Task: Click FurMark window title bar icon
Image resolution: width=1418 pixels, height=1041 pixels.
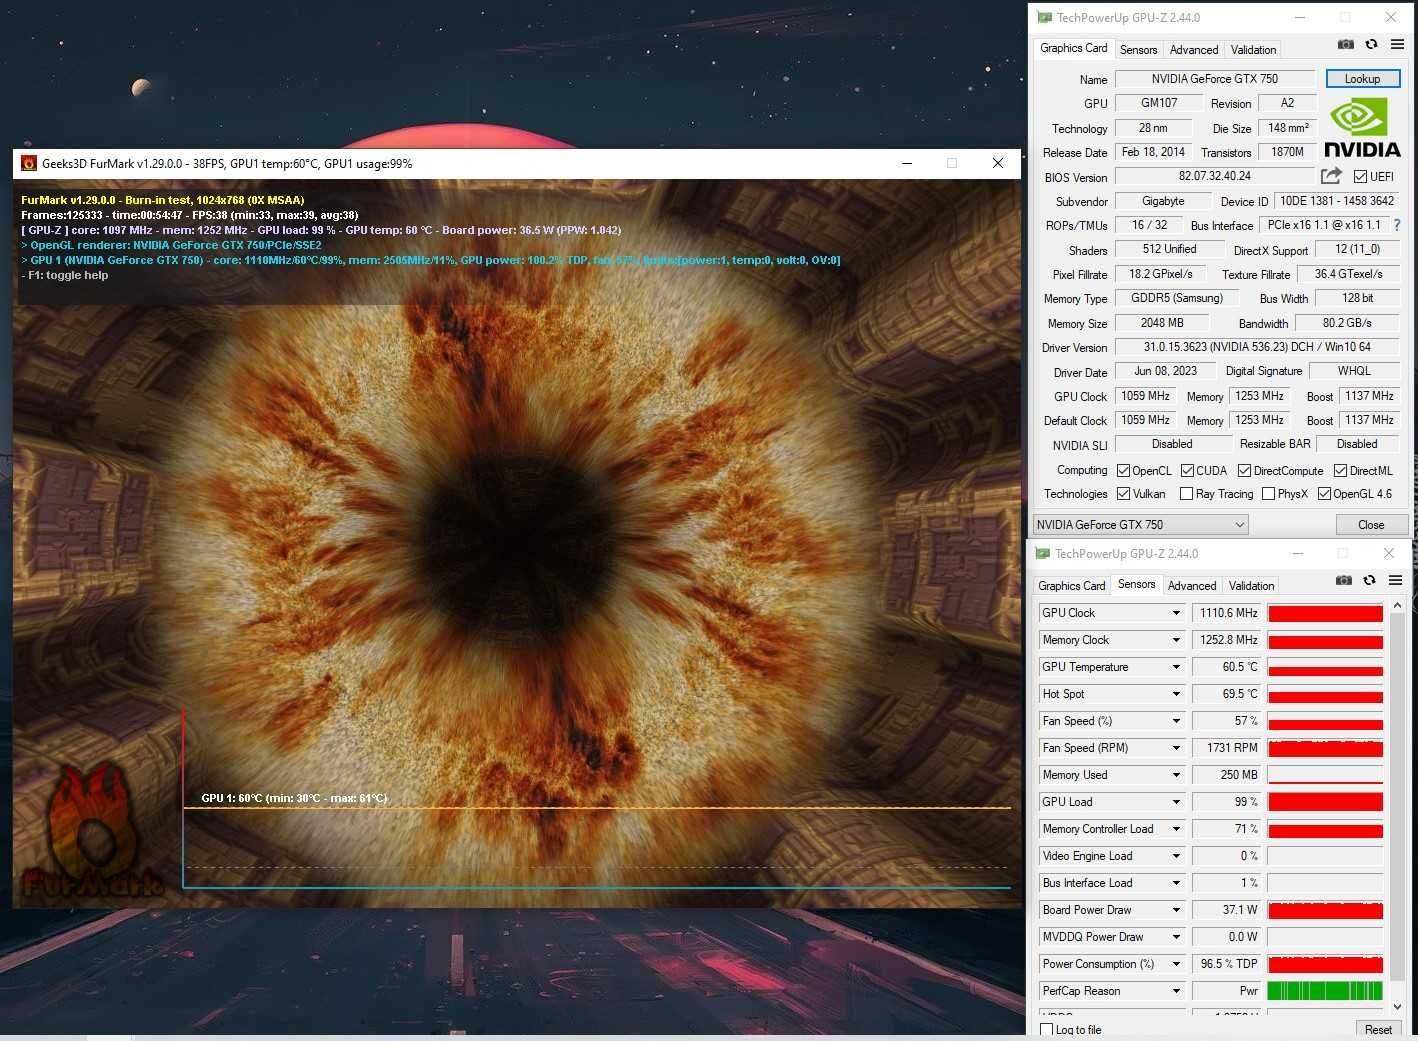Action: point(29,163)
